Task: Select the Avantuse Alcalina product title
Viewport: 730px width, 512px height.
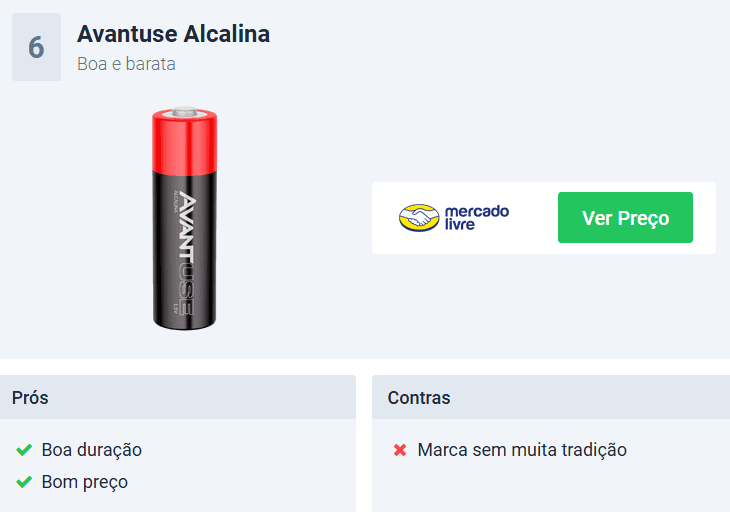Action: click(x=174, y=34)
